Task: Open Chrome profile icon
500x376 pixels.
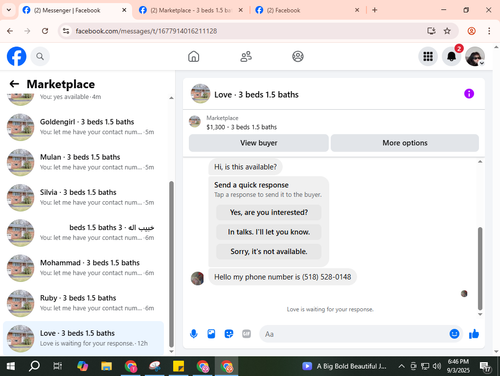Action: pyautogui.click(x=471, y=31)
